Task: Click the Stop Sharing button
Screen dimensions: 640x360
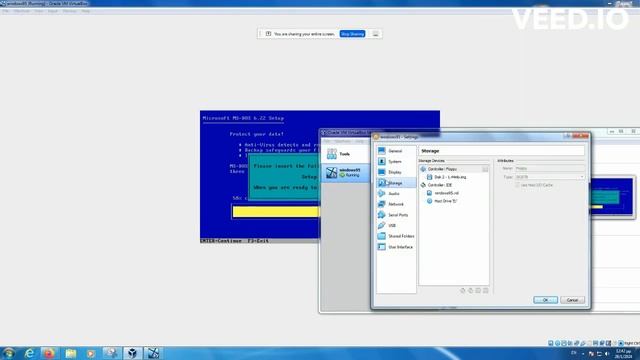Action: 352,34
